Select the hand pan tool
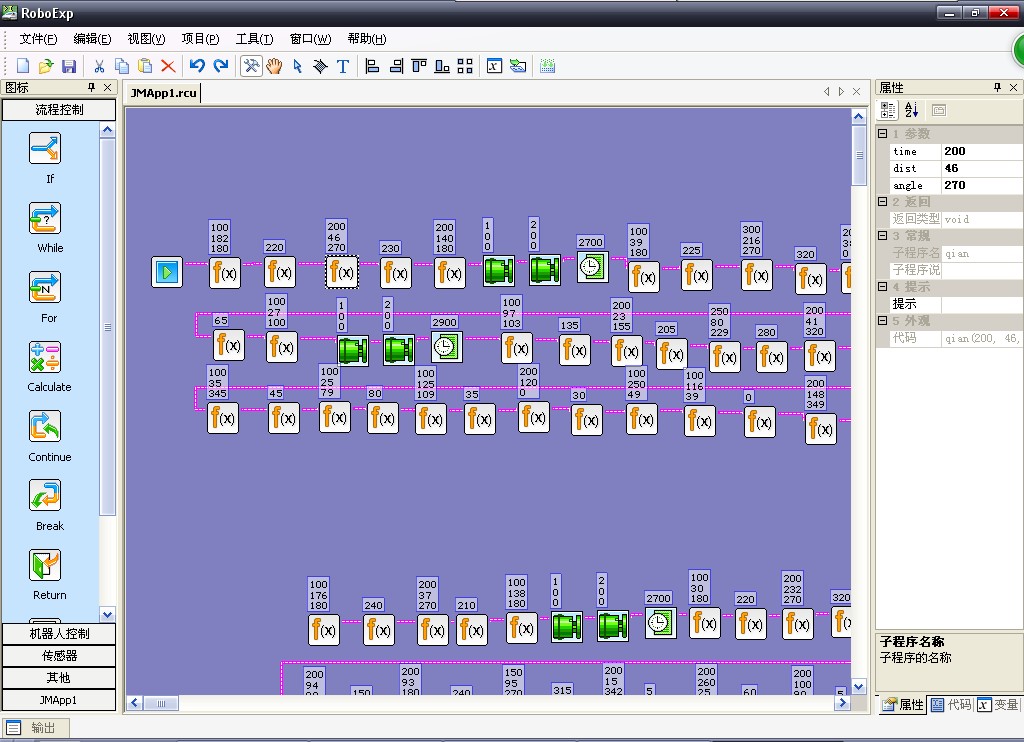The height and width of the screenshot is (742, 1024). (274, 66)
